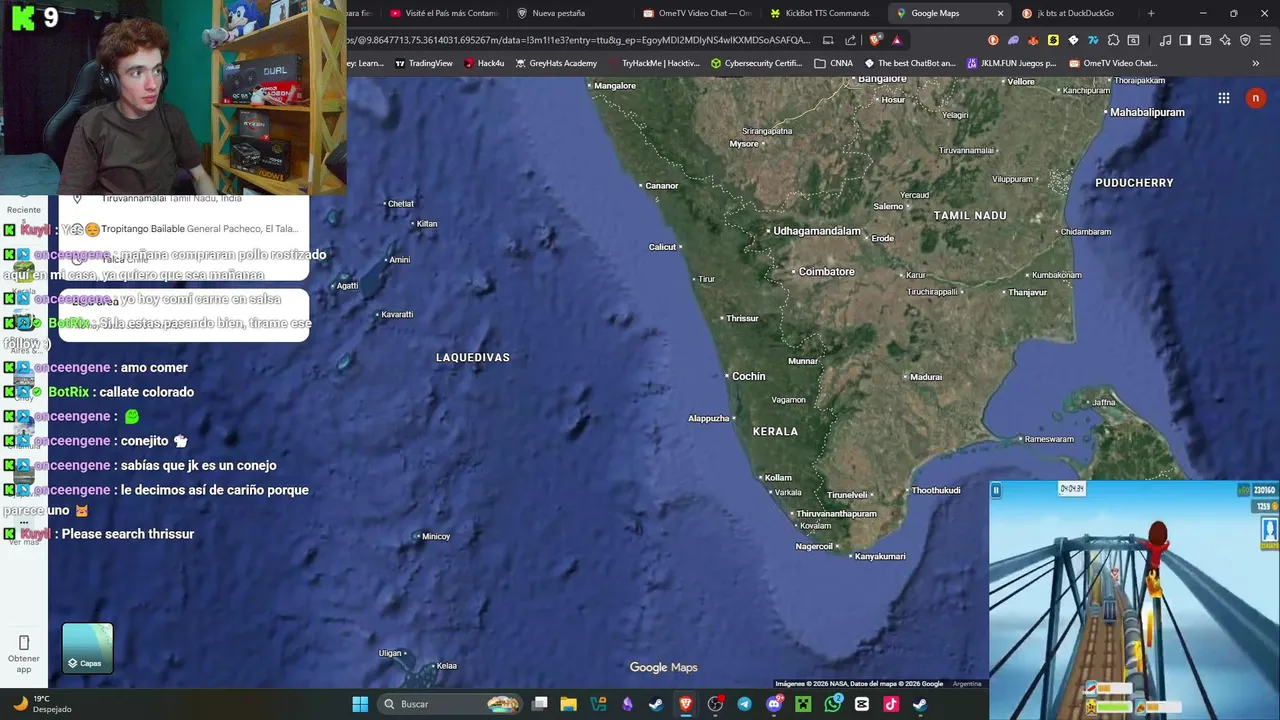Open the Obsidian taskbar icon

pyautogui.click(x=627, y=704)
